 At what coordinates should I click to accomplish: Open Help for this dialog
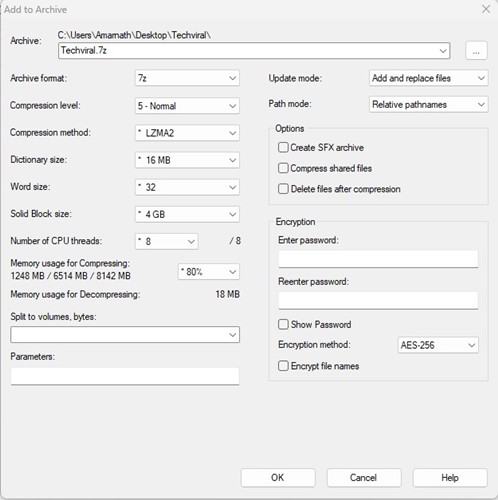pos(450,478)
